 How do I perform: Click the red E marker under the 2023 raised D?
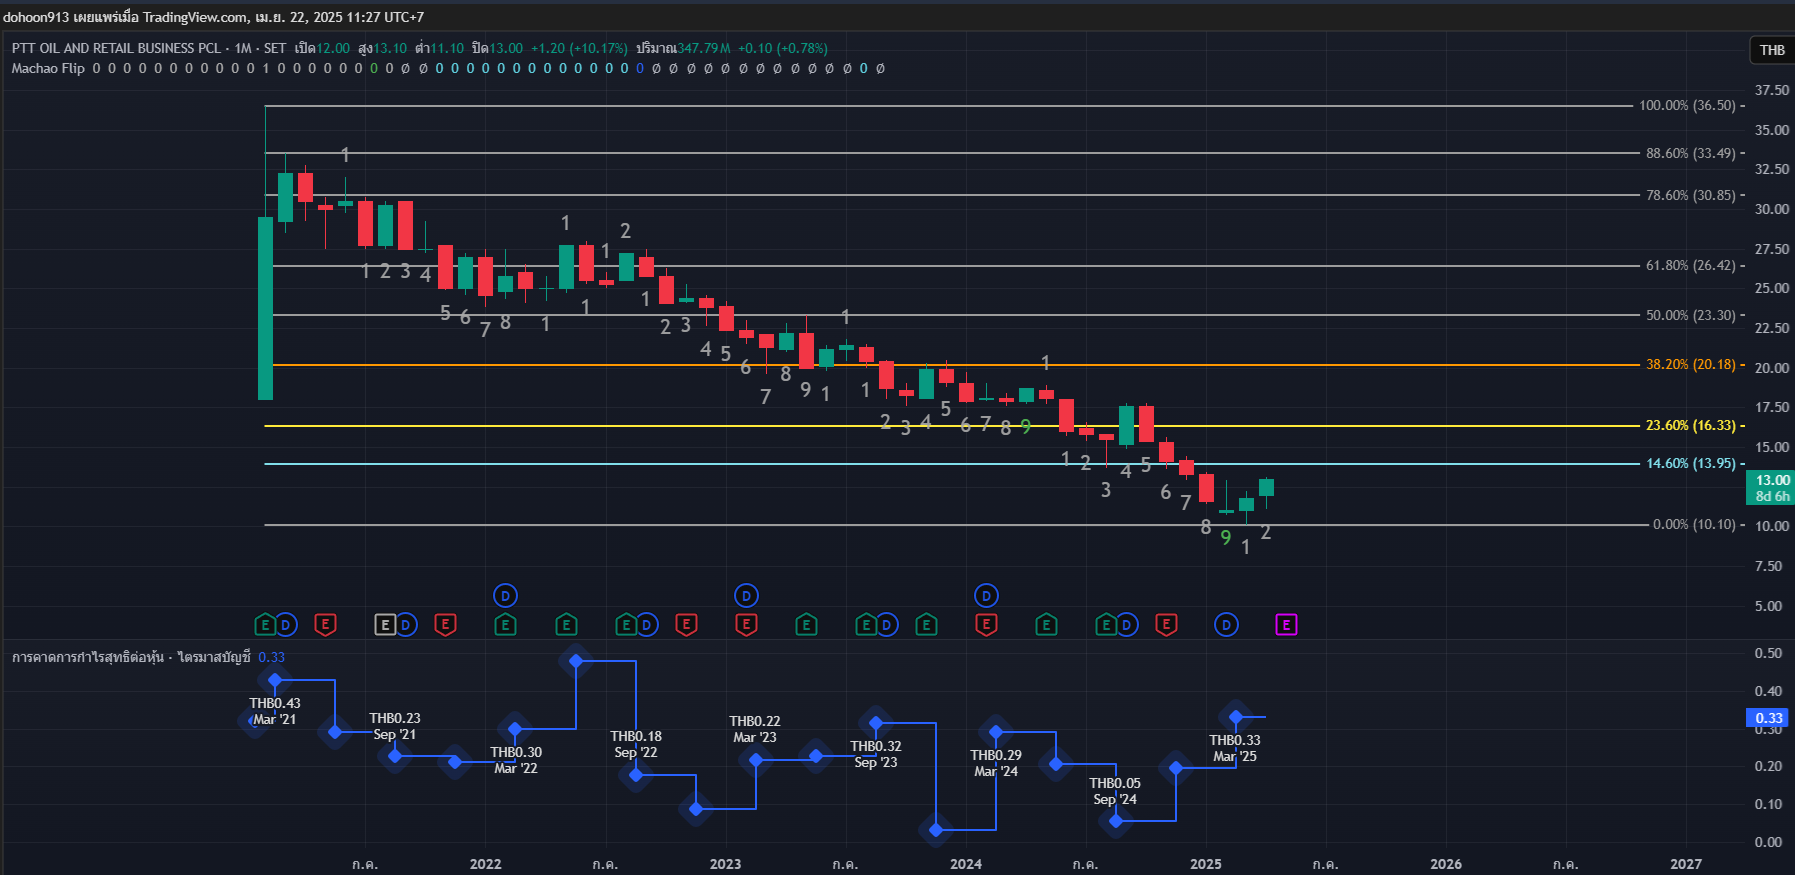[x=746, y=625]
